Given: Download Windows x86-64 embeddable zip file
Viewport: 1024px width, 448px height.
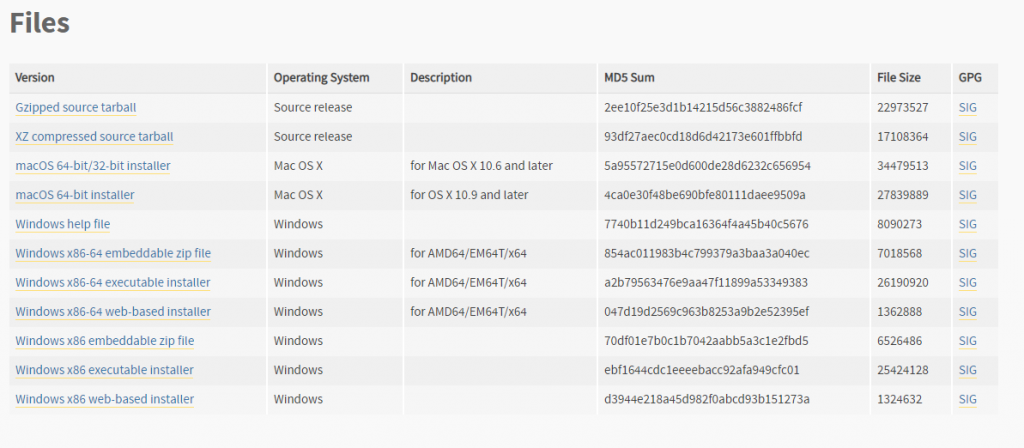Looking at the screenshot, I should click(x=113, y=253).
